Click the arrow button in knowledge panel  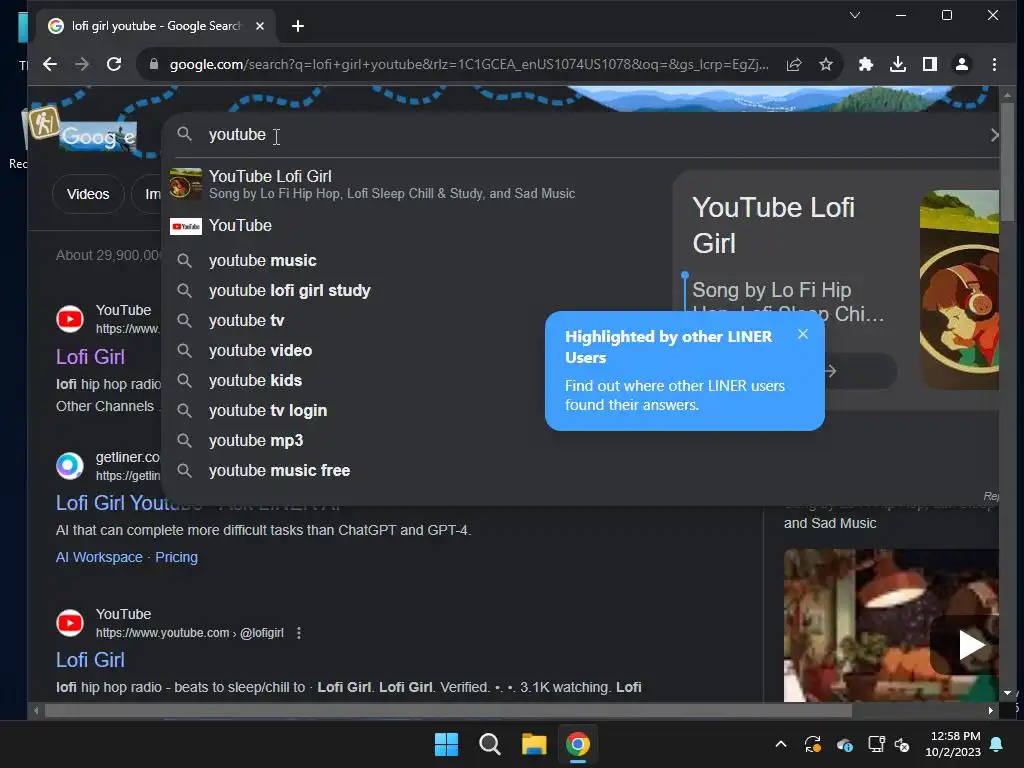pos(831,371)
